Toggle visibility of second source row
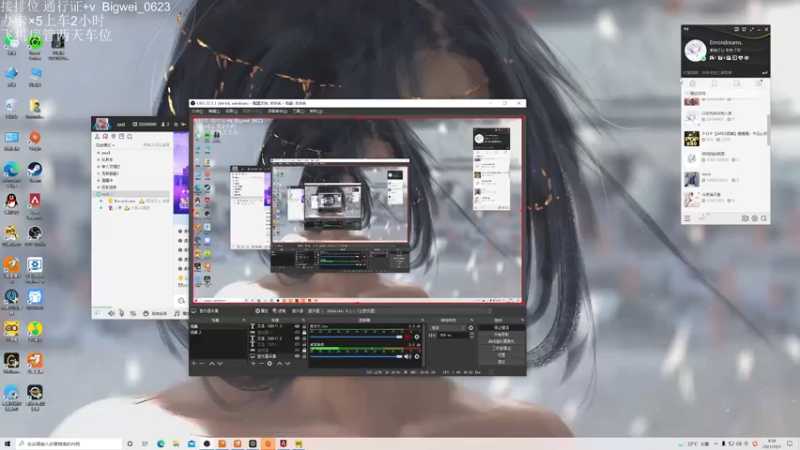Viewport: 800px width, 450px height. click(297, 332)
